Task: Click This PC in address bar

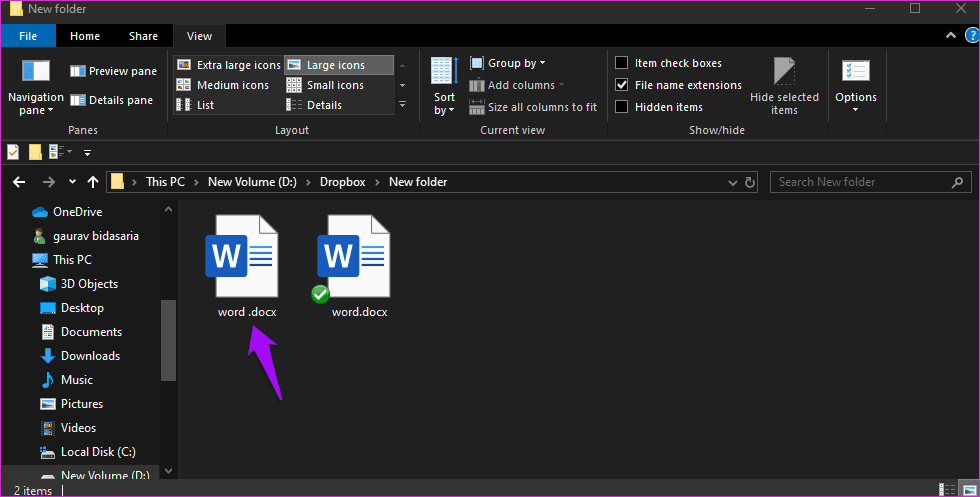Action: click(x=166, y=182)
